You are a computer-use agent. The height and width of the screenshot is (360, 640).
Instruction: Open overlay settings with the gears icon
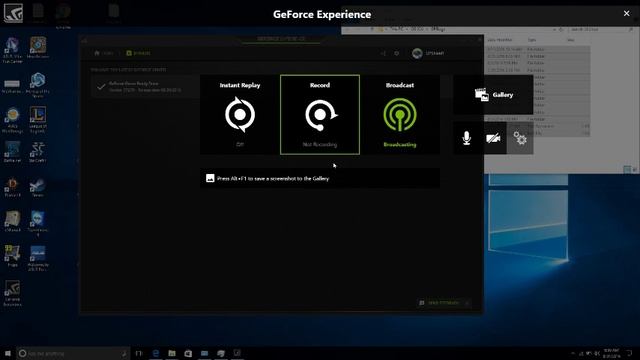[520, 138]
